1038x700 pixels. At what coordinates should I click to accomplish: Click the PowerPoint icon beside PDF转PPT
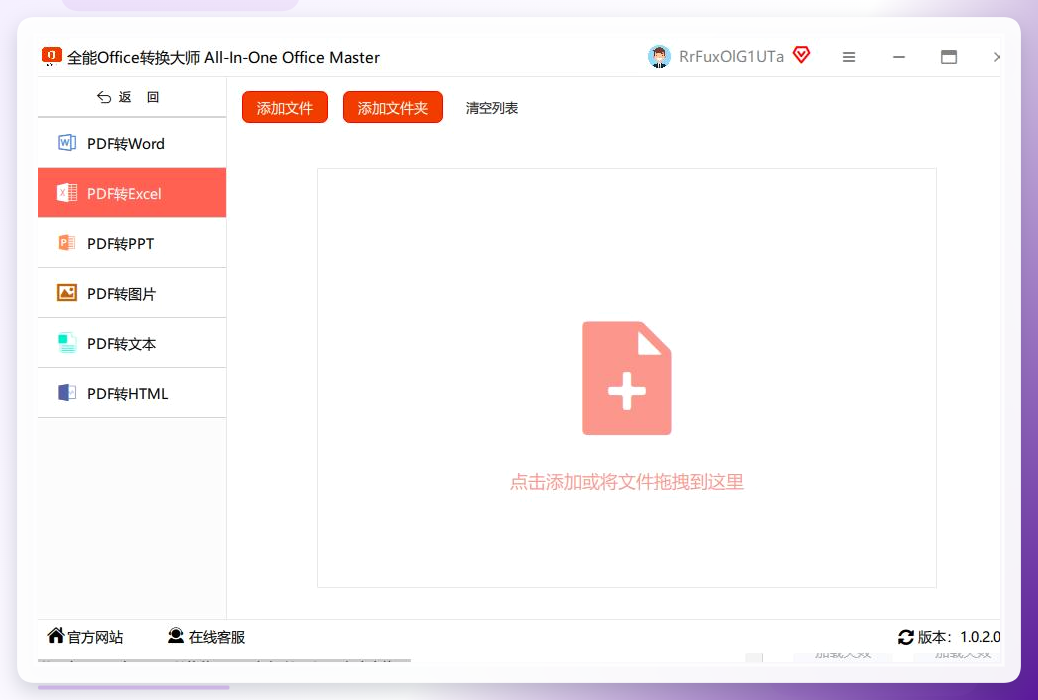(x=67, y=243)
